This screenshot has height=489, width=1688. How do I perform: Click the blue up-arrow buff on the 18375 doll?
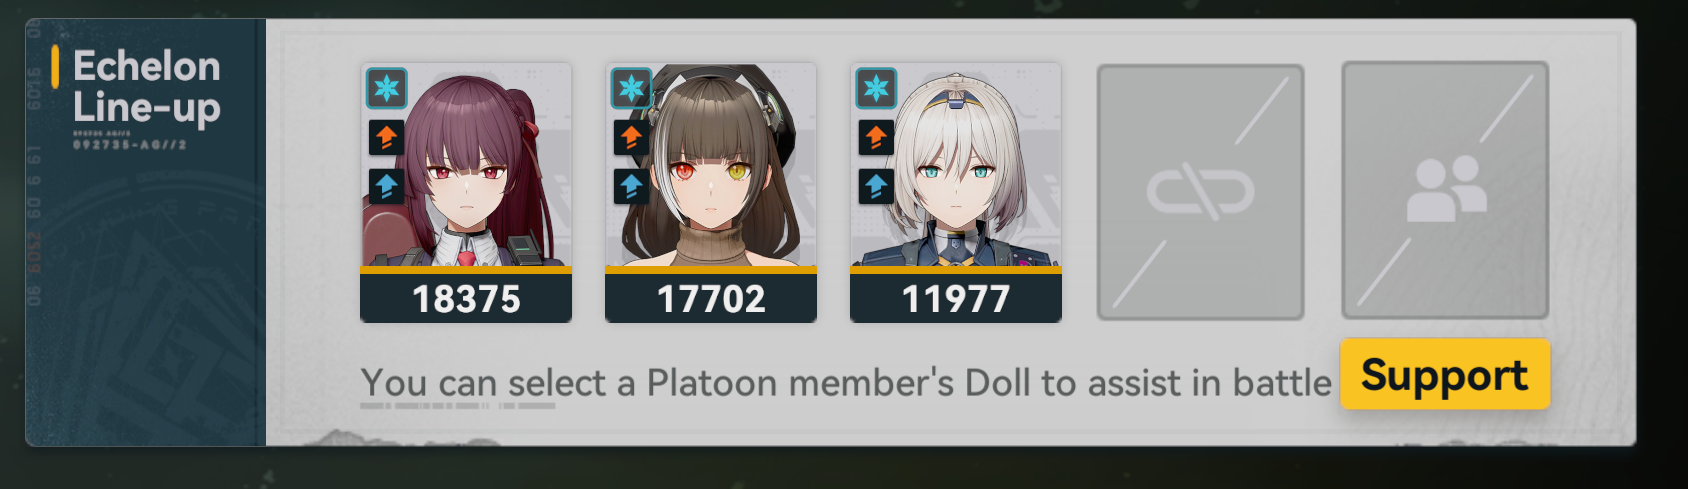(x=386, y=186)
